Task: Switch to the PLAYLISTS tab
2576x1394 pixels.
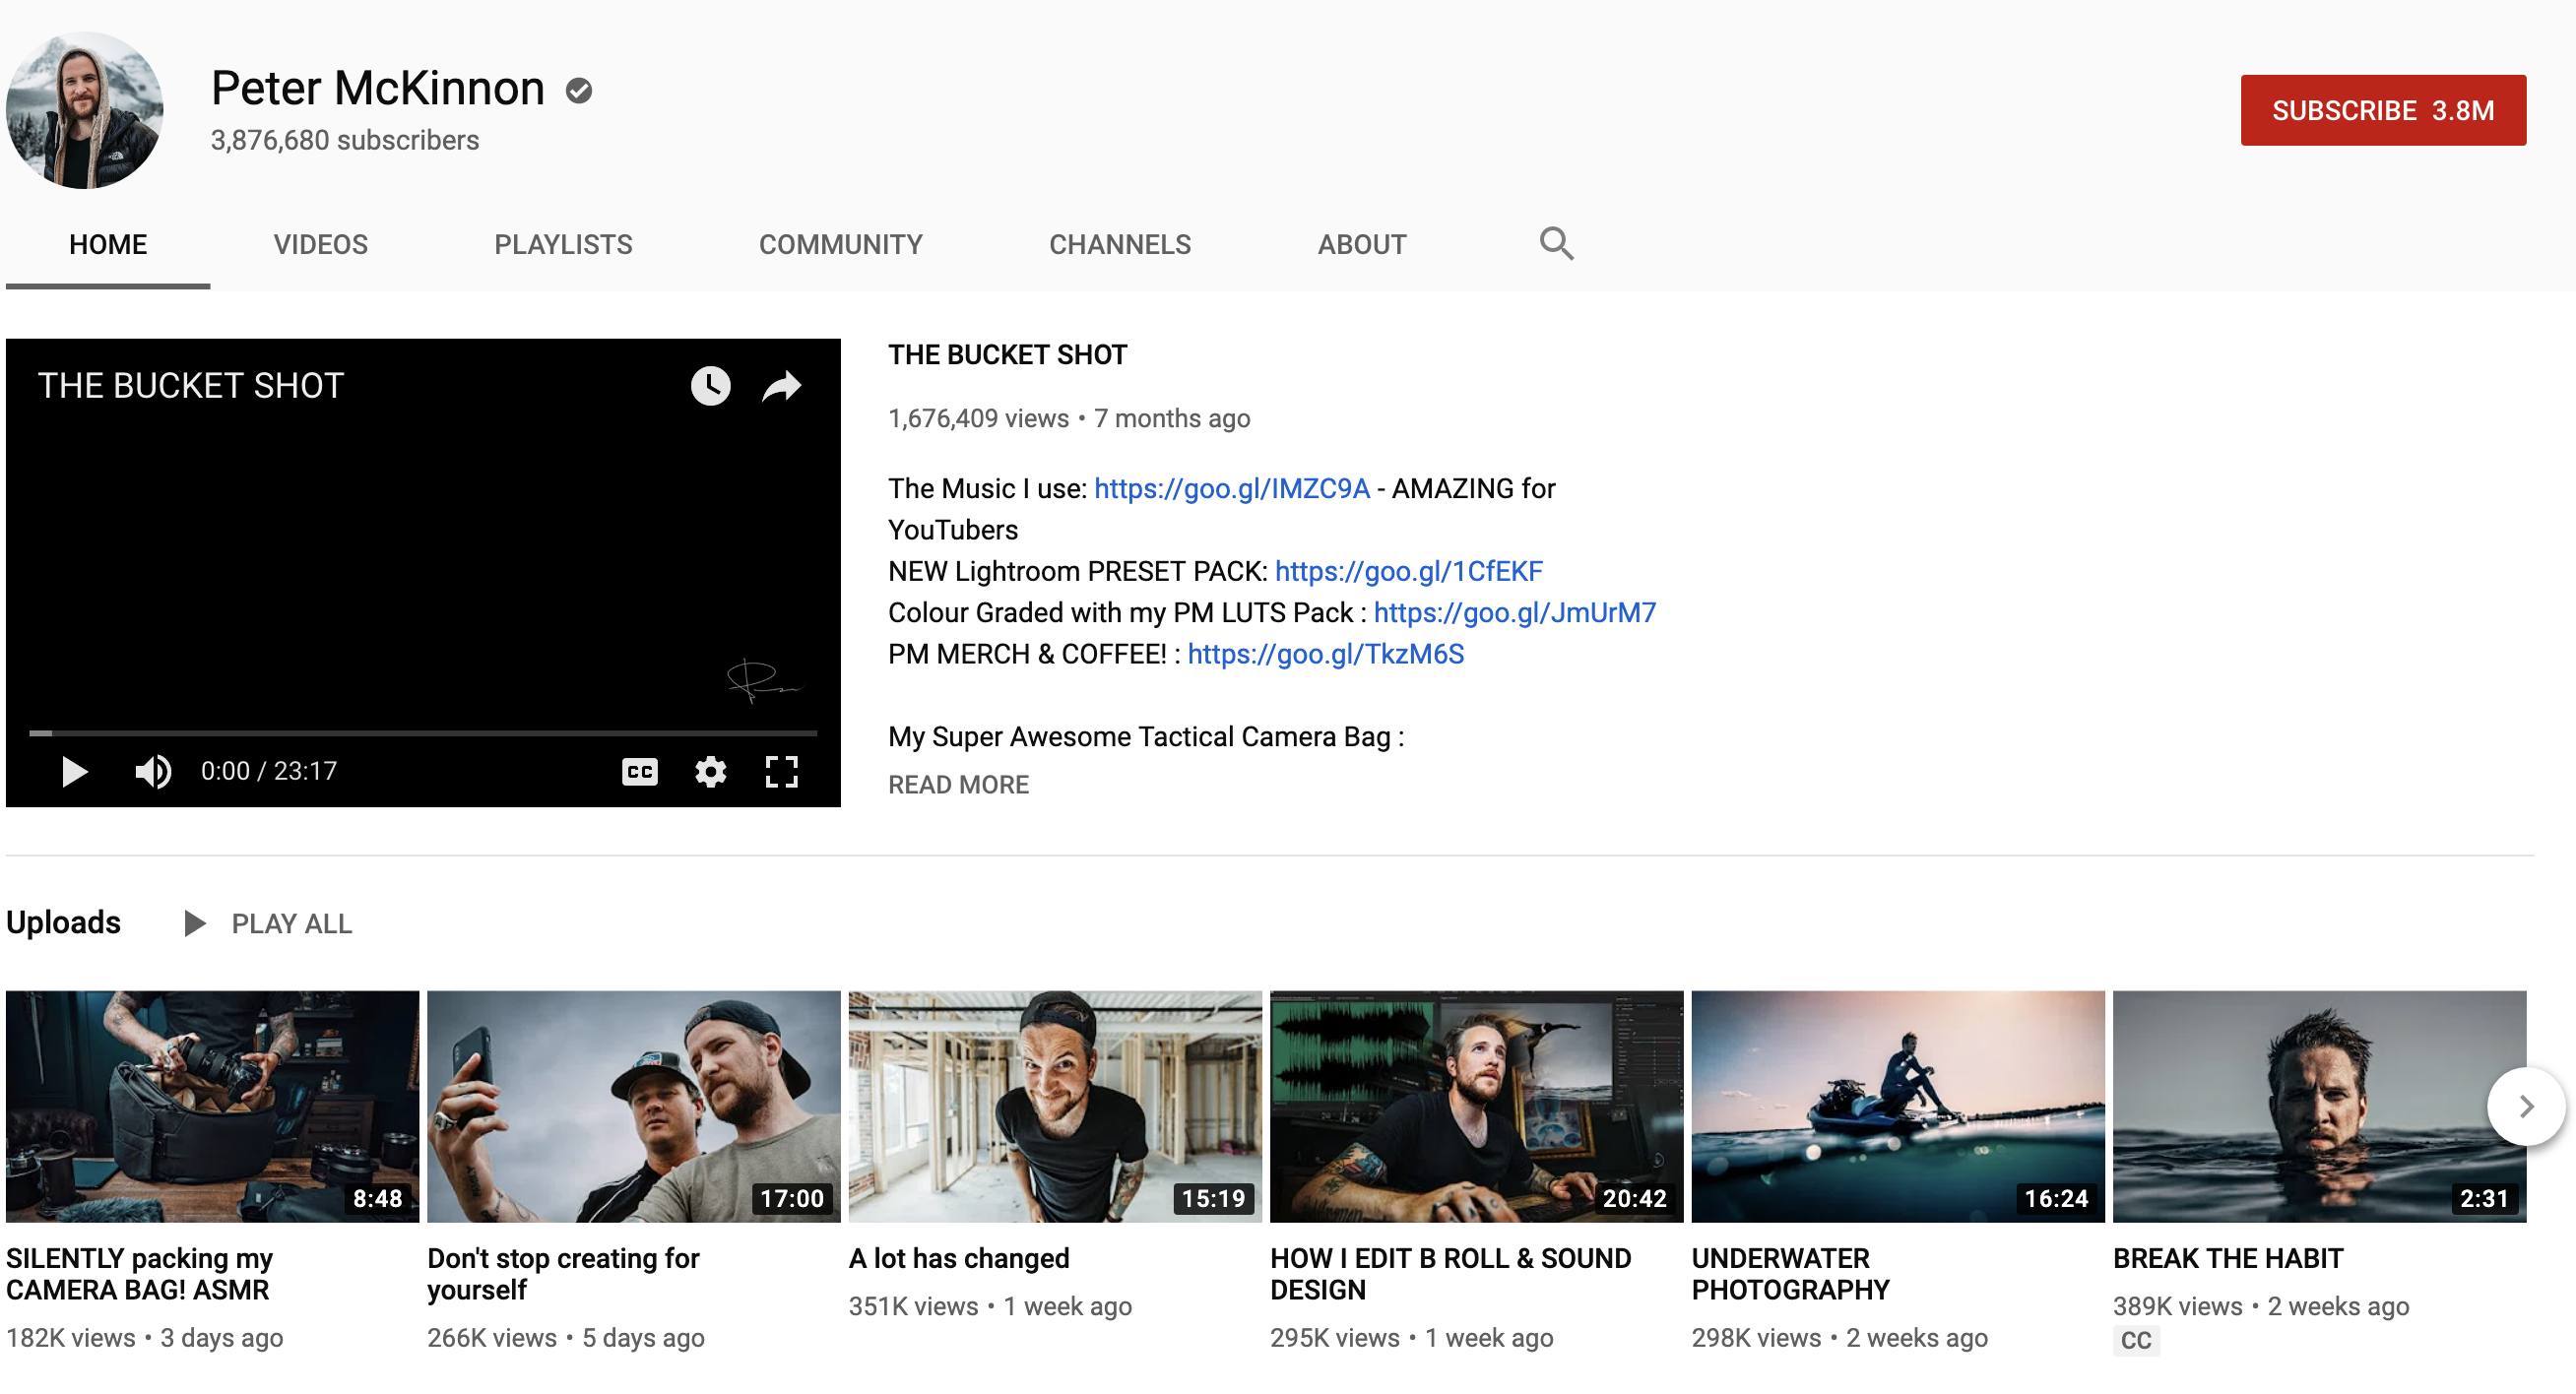Action: coord(563,245)
